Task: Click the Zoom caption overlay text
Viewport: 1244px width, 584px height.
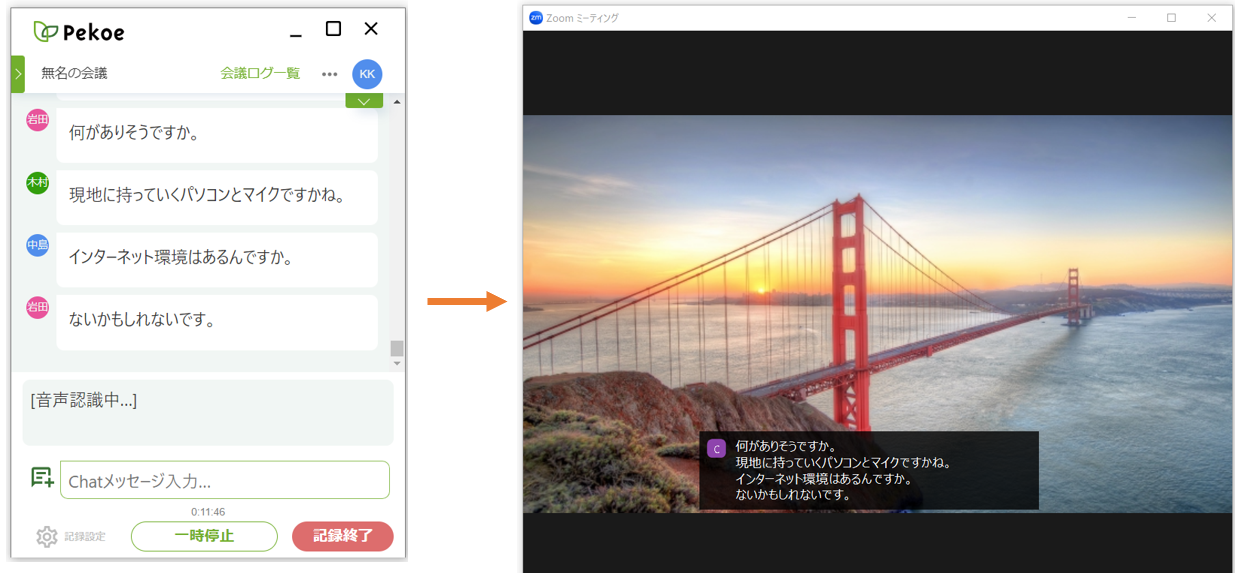Action: (x=842, y=470)
